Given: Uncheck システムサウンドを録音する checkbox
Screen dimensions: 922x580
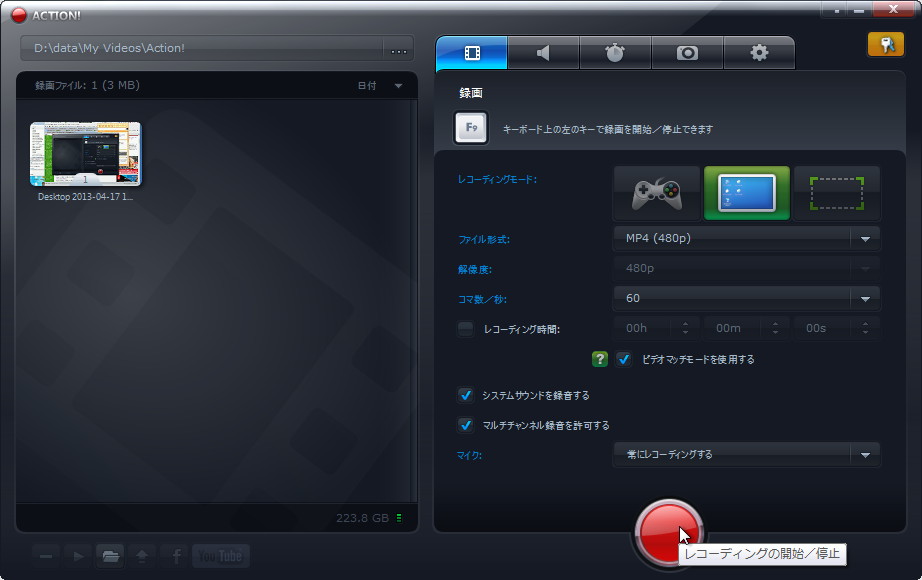Looking at the screenshot, I should 466,395.
